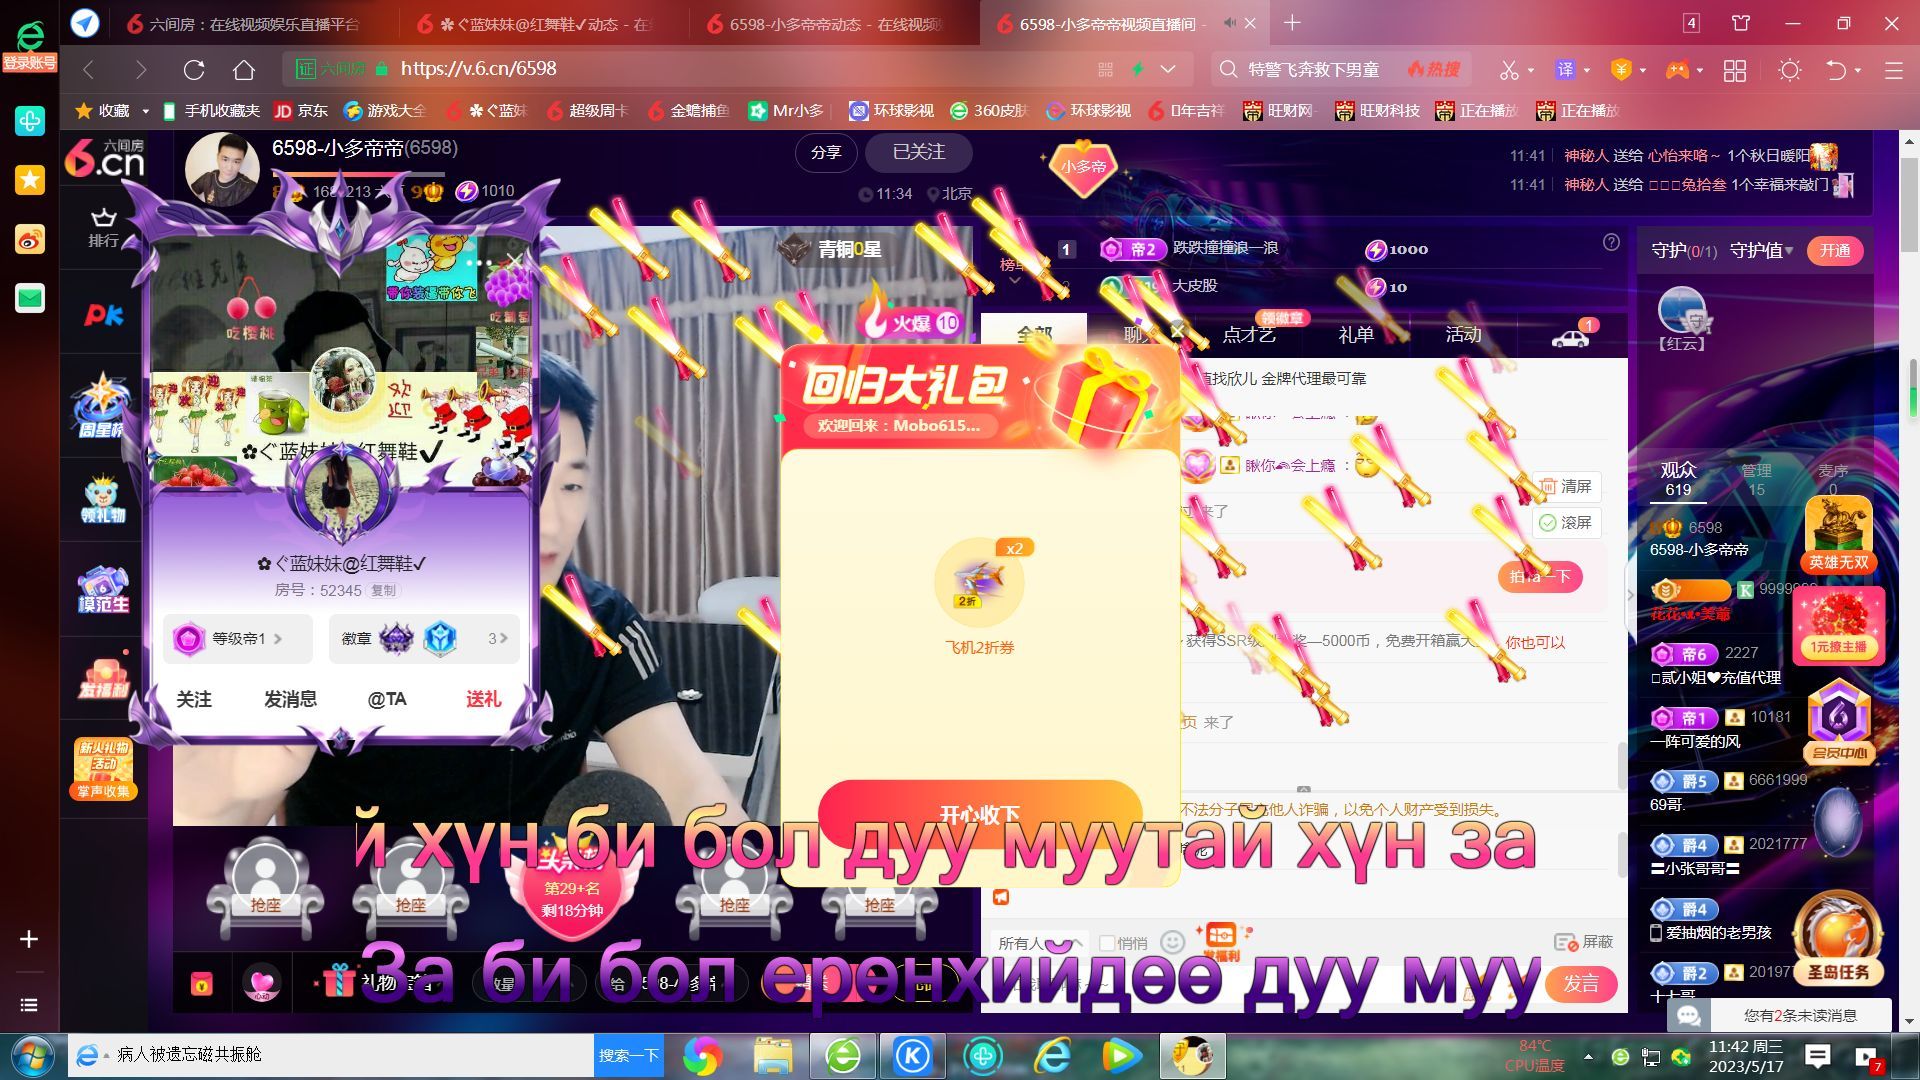Open the help question mark icon

[x=1611, y=243]
